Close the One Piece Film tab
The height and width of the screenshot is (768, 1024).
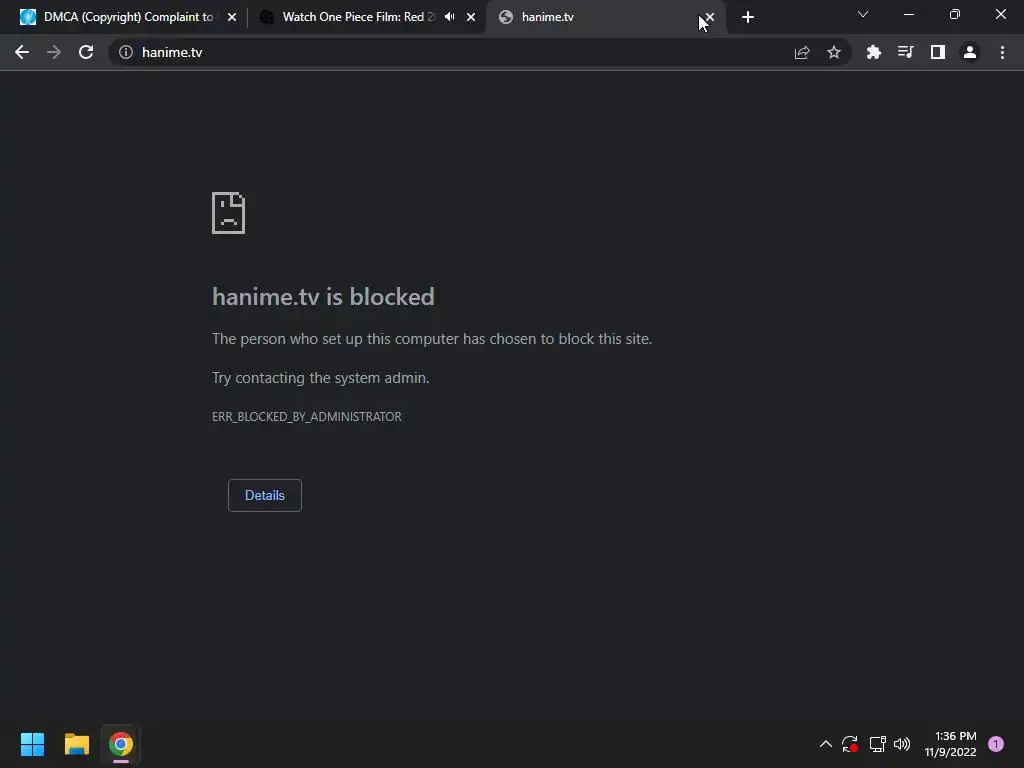[471, 17]
